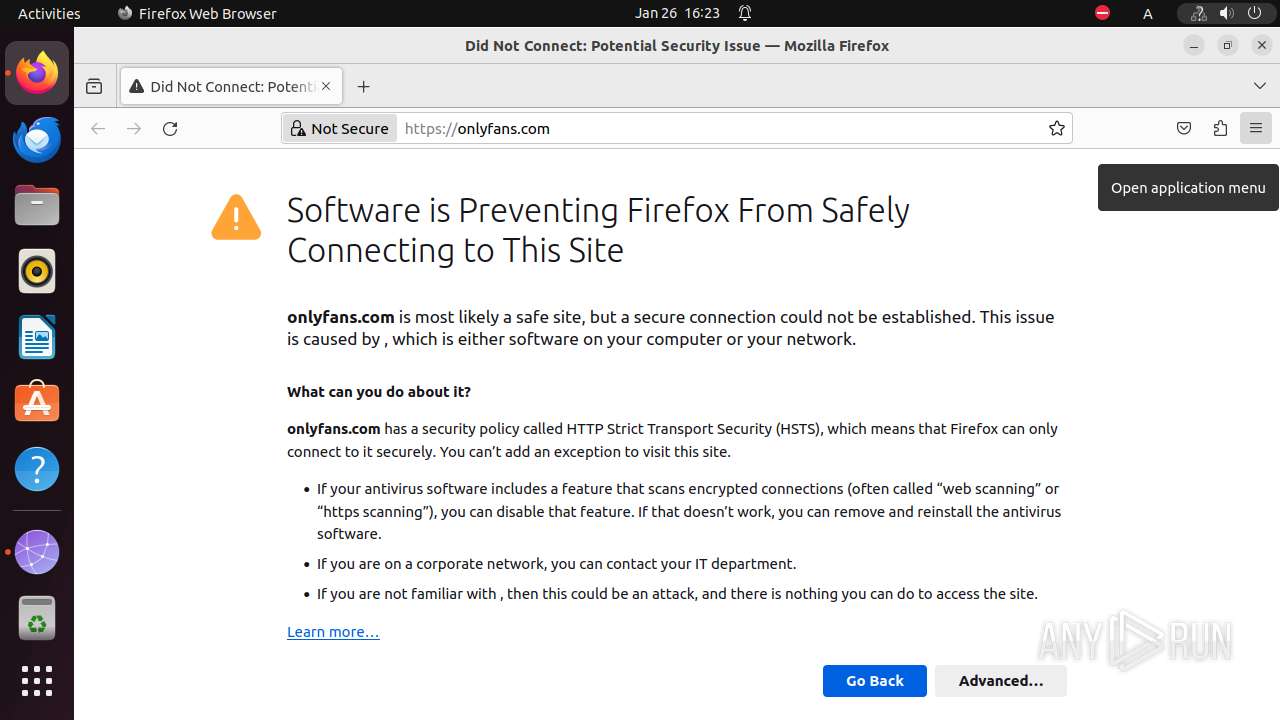Click the corporate network bullet text
This screenshot has width=1280, height=720.
click(556, 564)
